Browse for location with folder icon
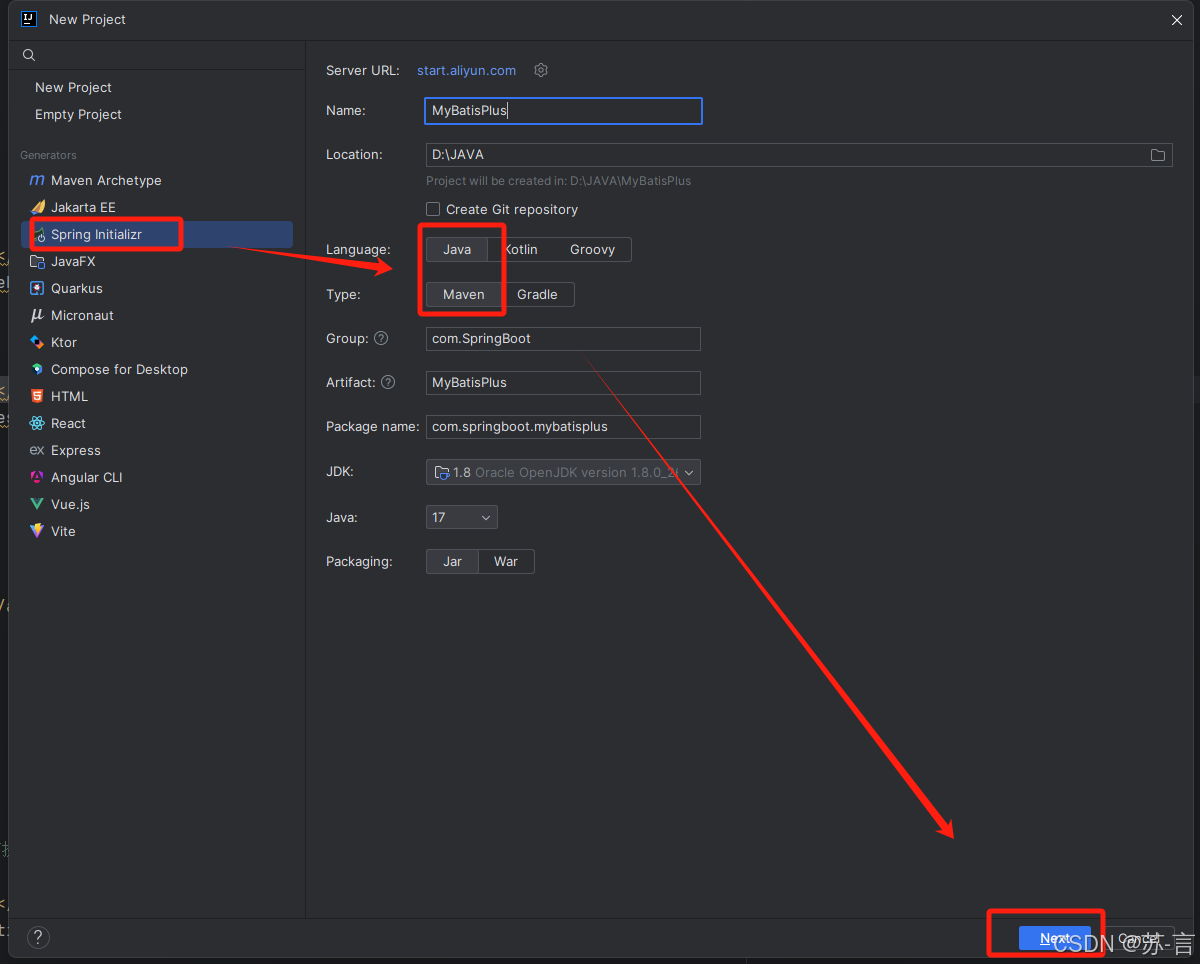The image size is (1200, 964). click(1158, 155)
